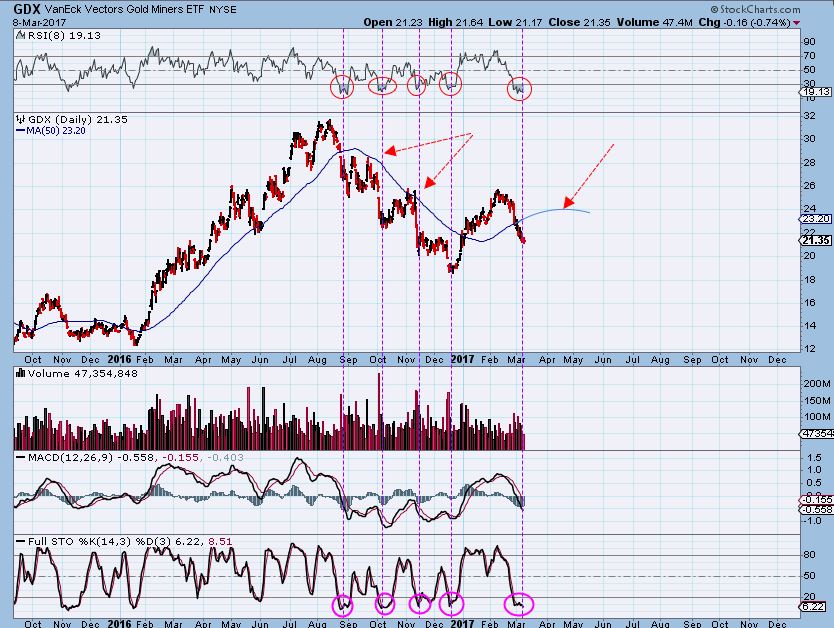Viewport: 834px width, 628px height.
Task: Click the MACD legend line marker
Action: (x=20, y=458)
